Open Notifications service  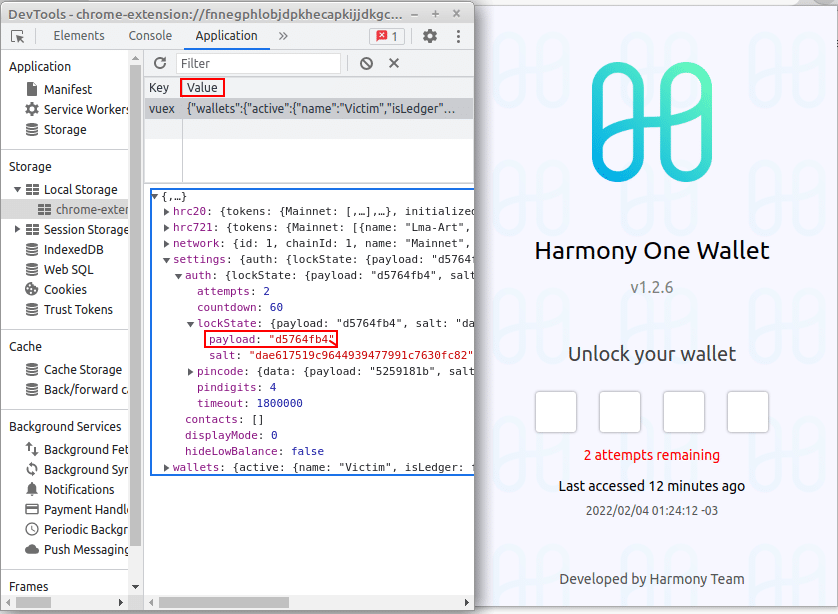[79, 489]
